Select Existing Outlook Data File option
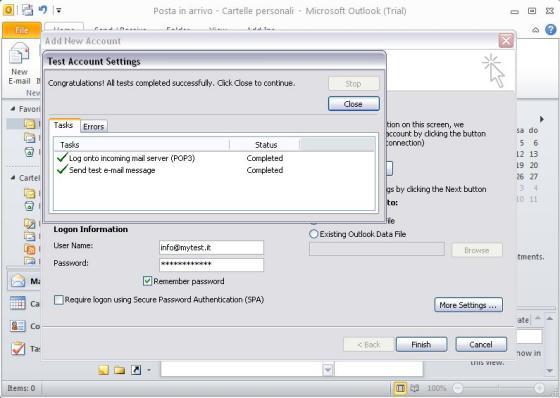The width and height of the screenshot is (560, 398). pos(313,234)
